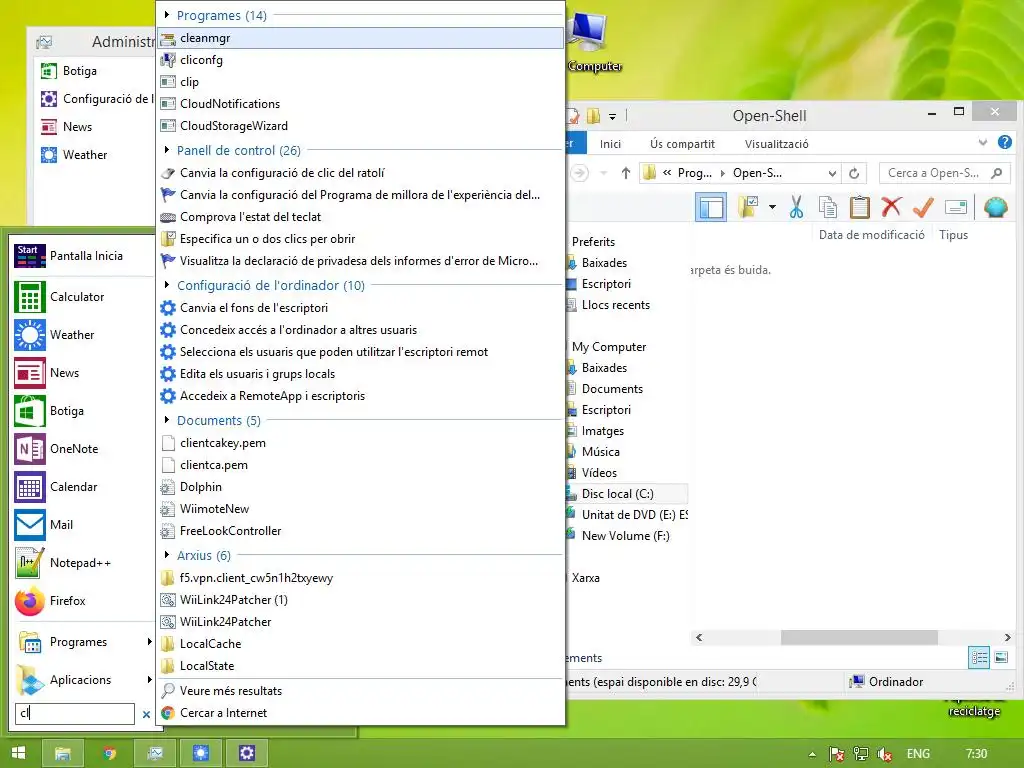Launch Calculator from start menu
The width and height of the screenshot is (1024, 768).
point(83,297)
